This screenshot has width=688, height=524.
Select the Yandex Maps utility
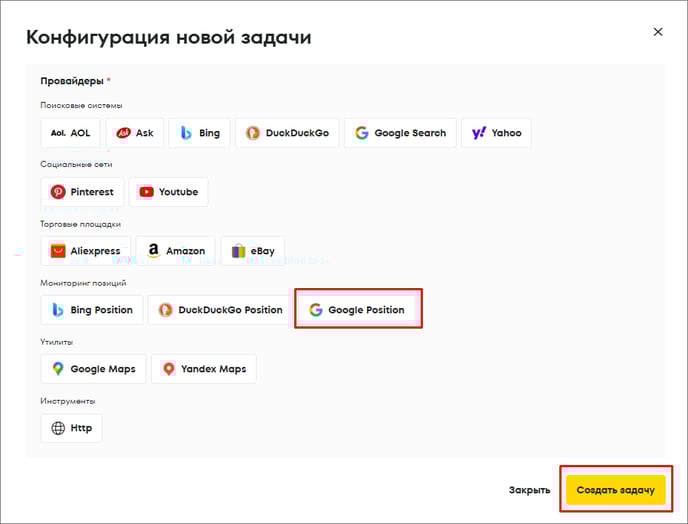pyautogui.click(x=204, y=369)
